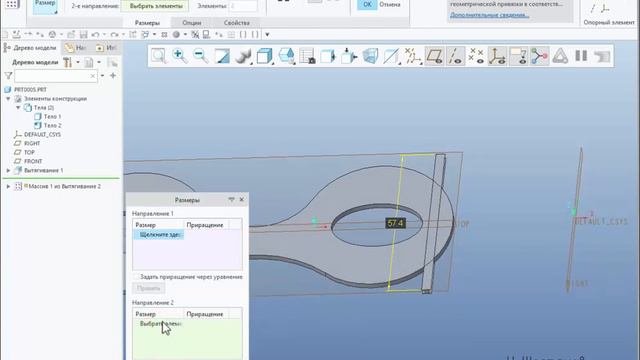
Task: Click the pause simulation icon
Action: [581, 56]
